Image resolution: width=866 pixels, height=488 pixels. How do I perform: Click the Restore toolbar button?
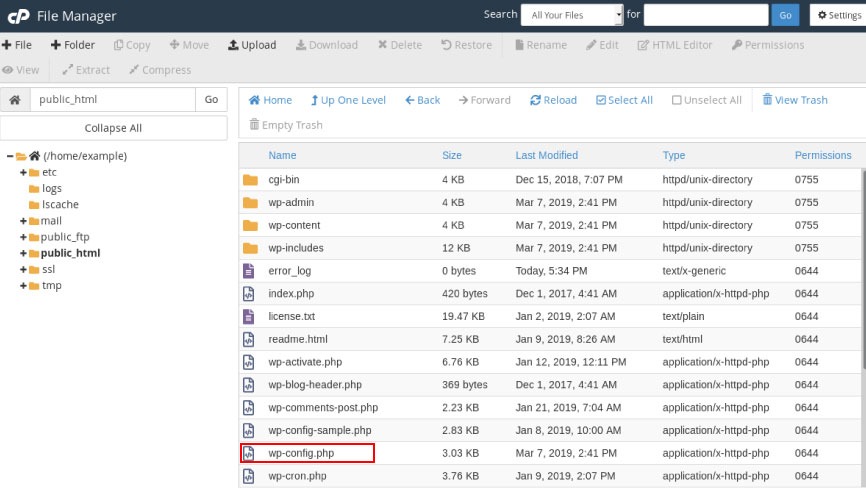click(467, 45)
